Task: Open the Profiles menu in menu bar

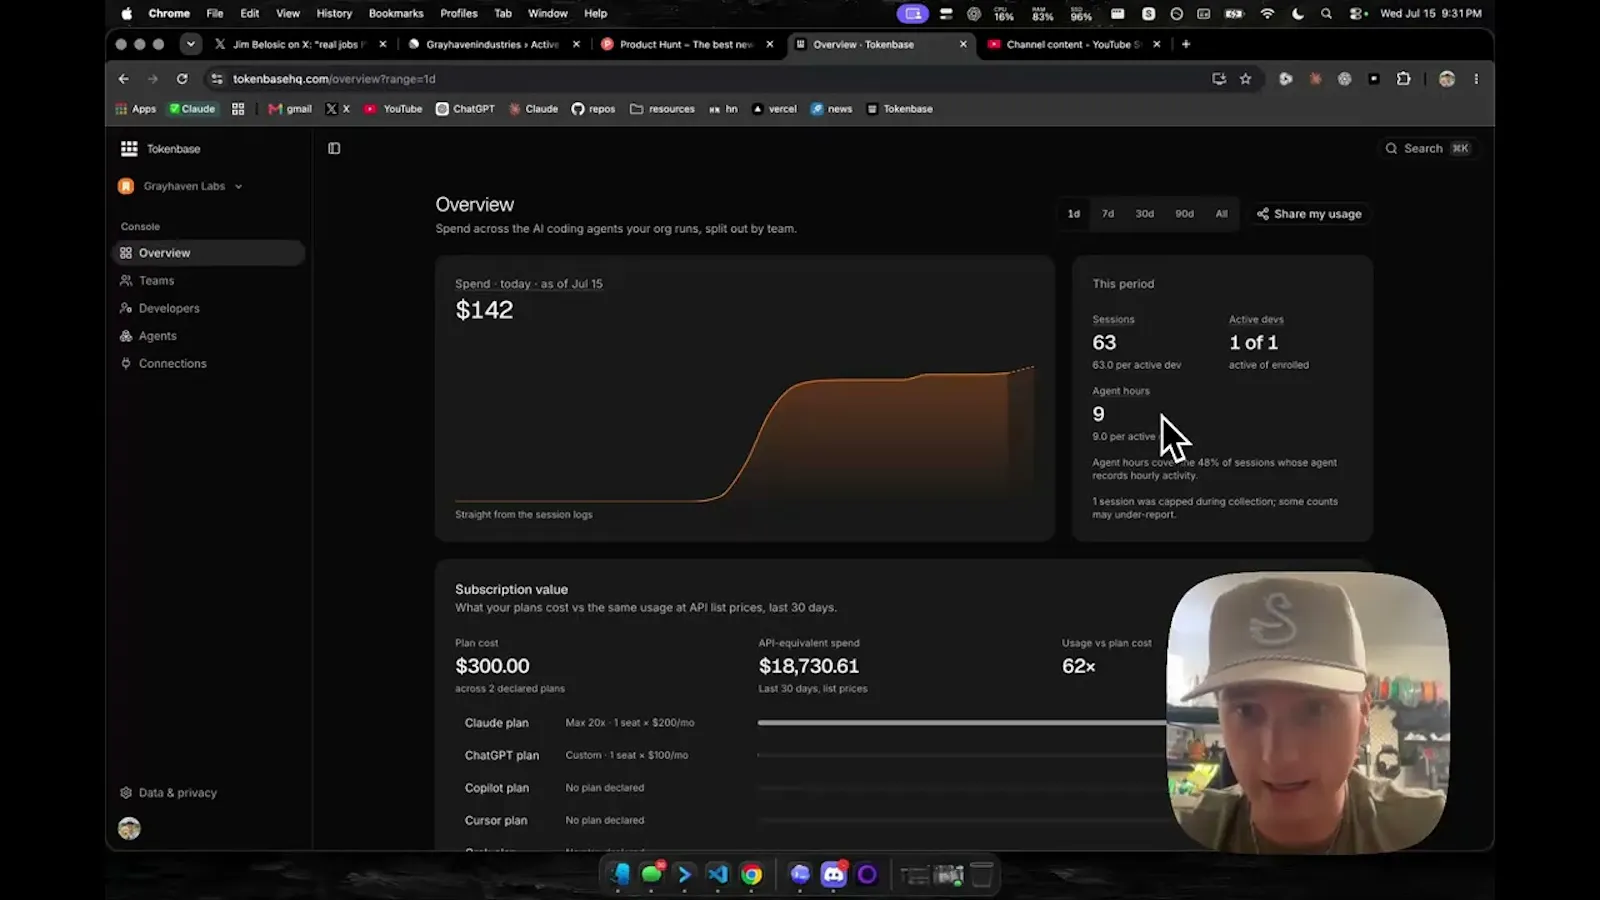Action: coord(459,14)
